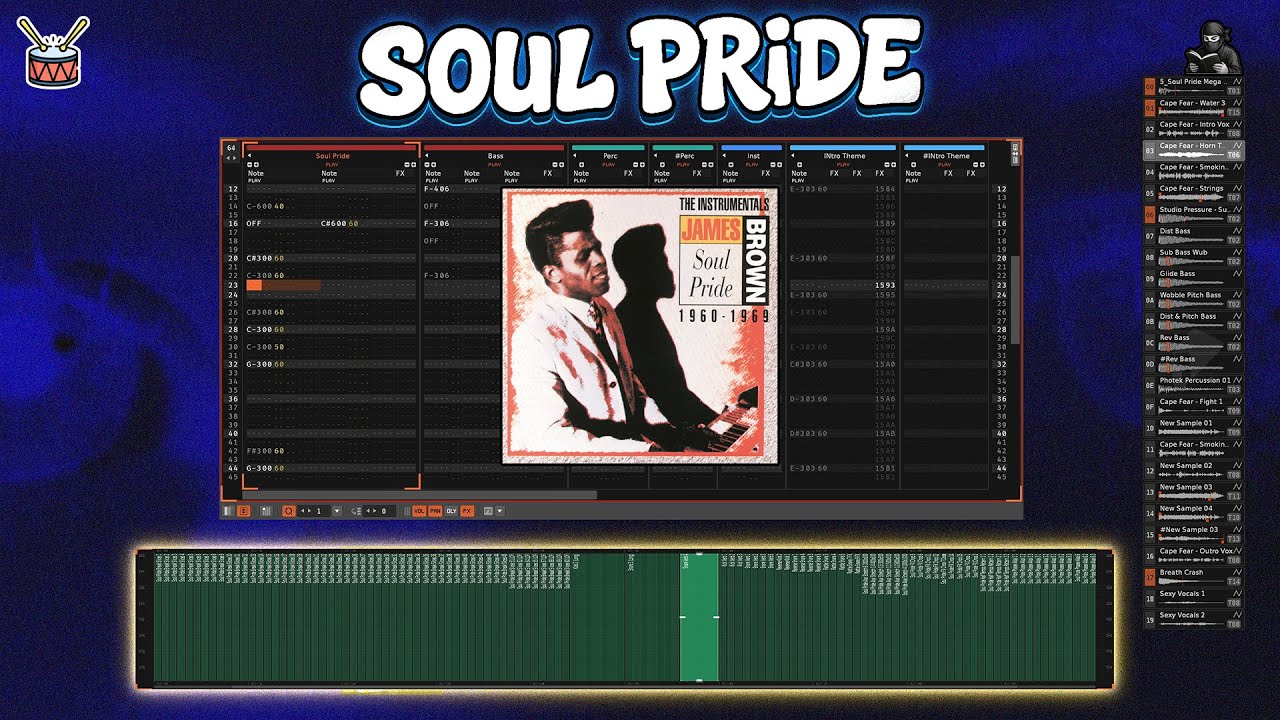Toggle the VOL column button

click(419, 511)
